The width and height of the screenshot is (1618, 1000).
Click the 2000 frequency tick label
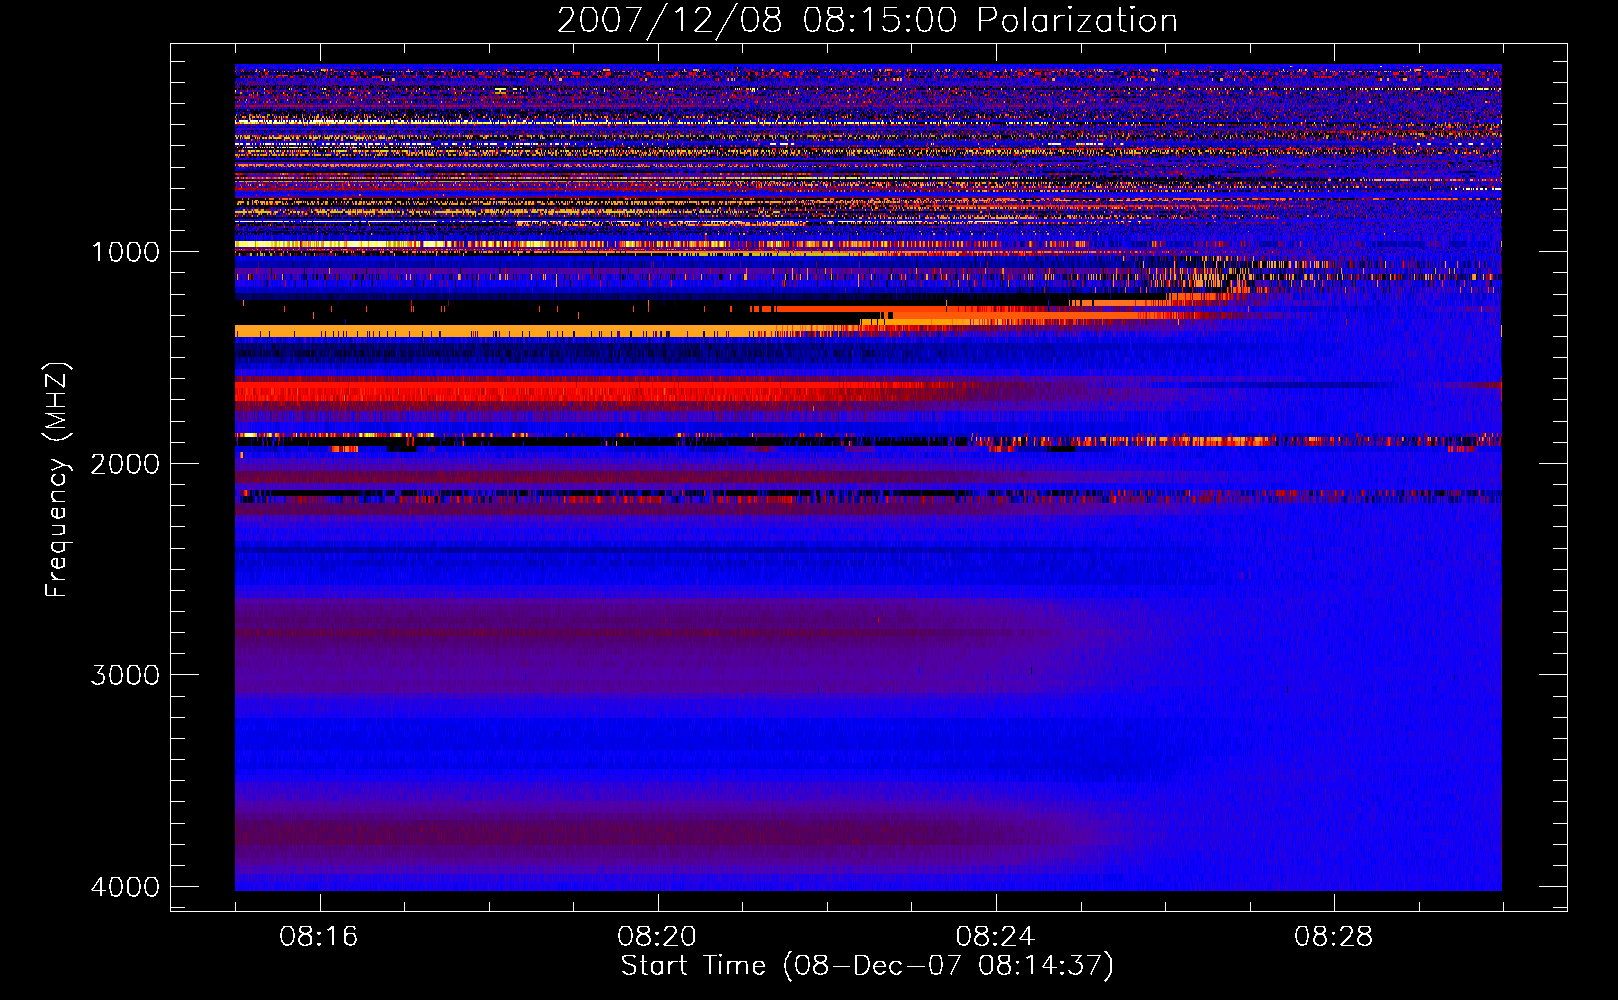[x=125, y=464]
